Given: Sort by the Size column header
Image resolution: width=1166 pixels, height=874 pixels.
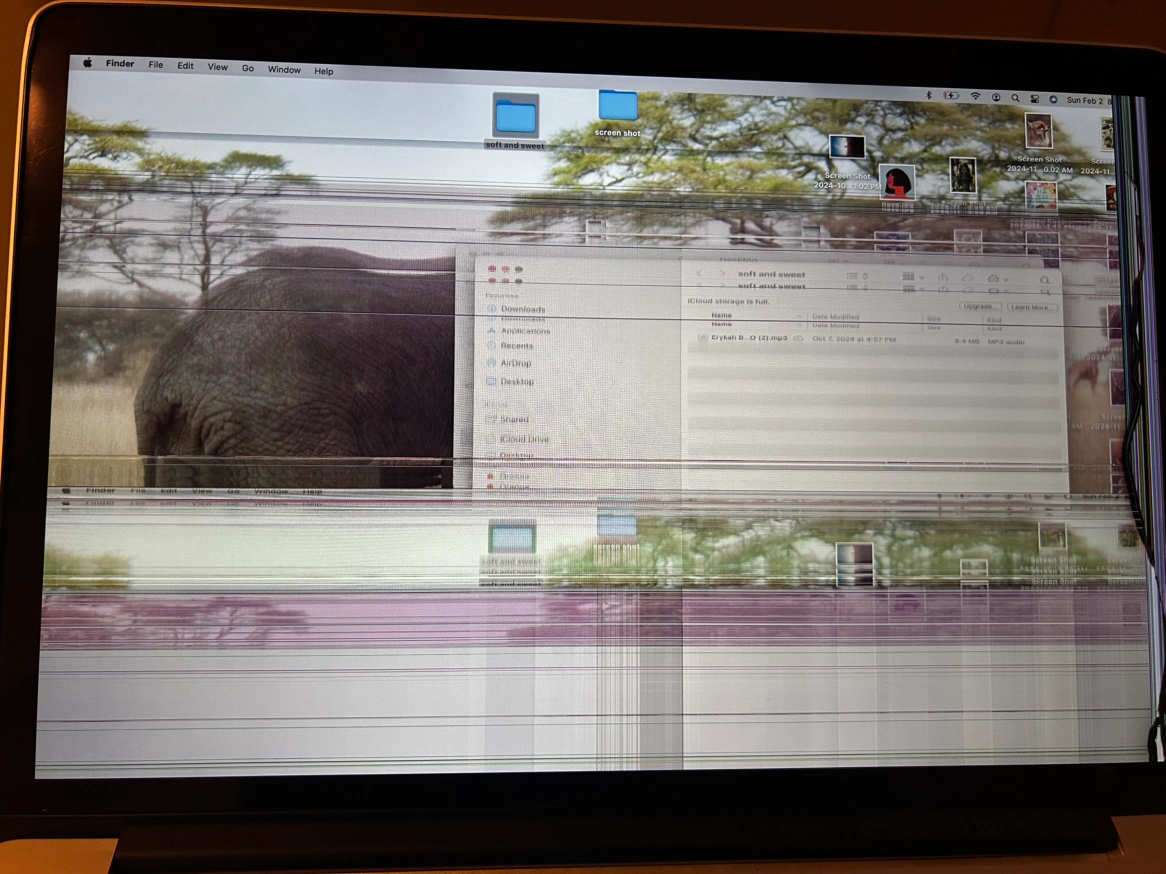Looking at the screenshot, I should pyautogui.click(x=933, y=318).
